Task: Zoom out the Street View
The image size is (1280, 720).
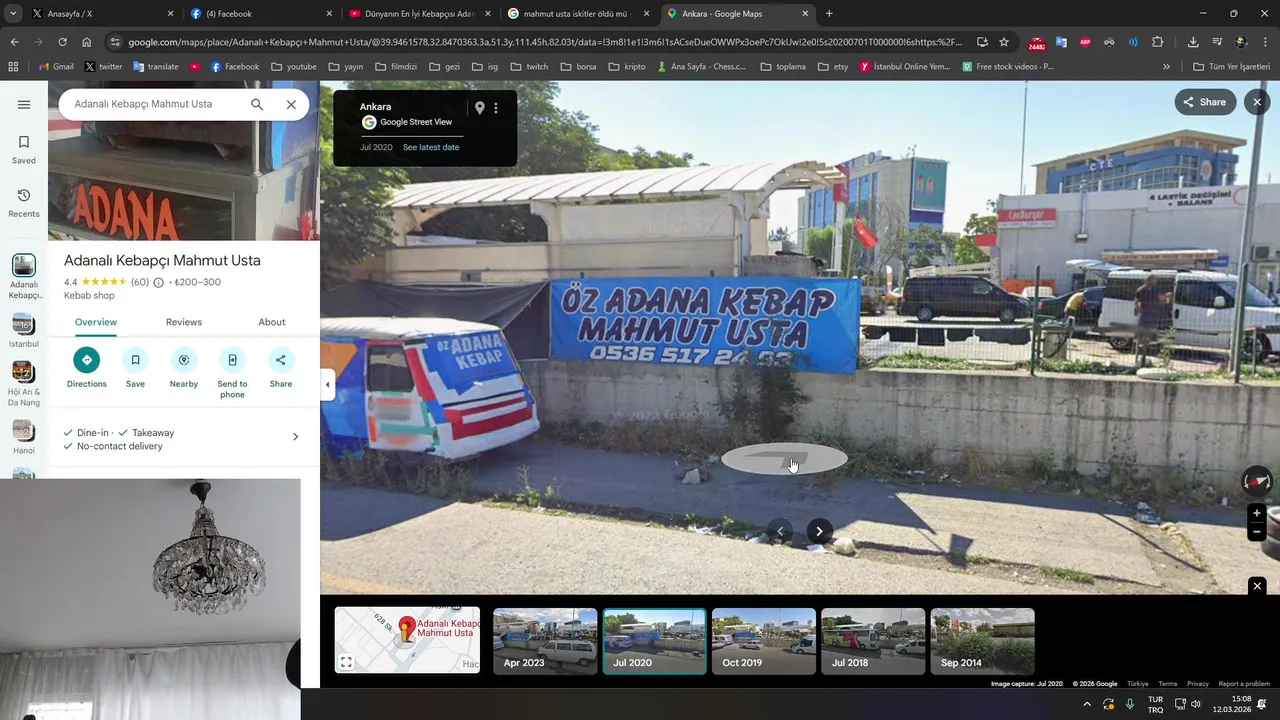Action: [x=1257, y=532]
